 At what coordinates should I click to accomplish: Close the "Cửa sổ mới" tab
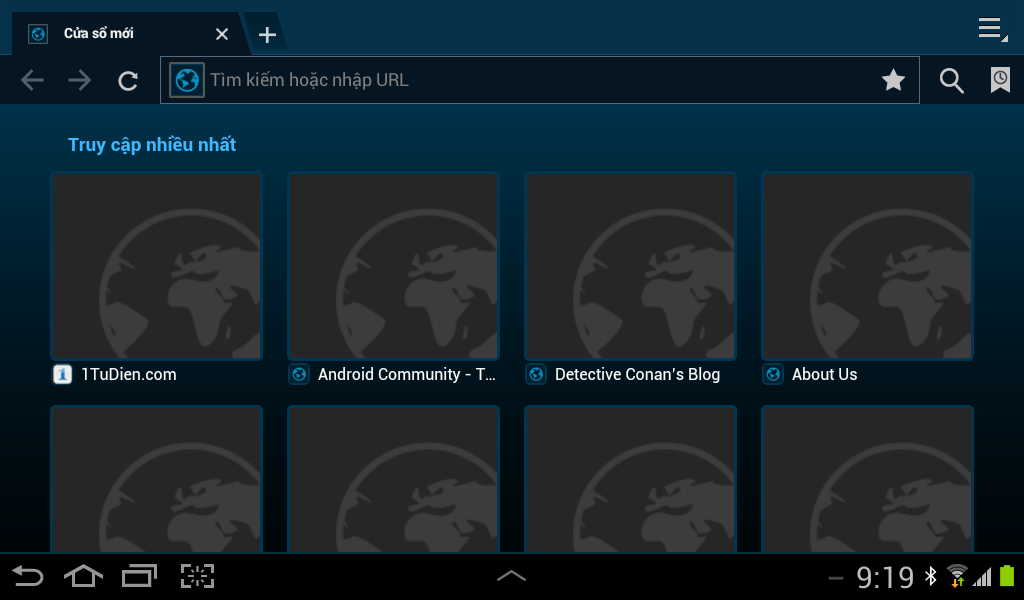pyautogui.click(x=222, y=34)
